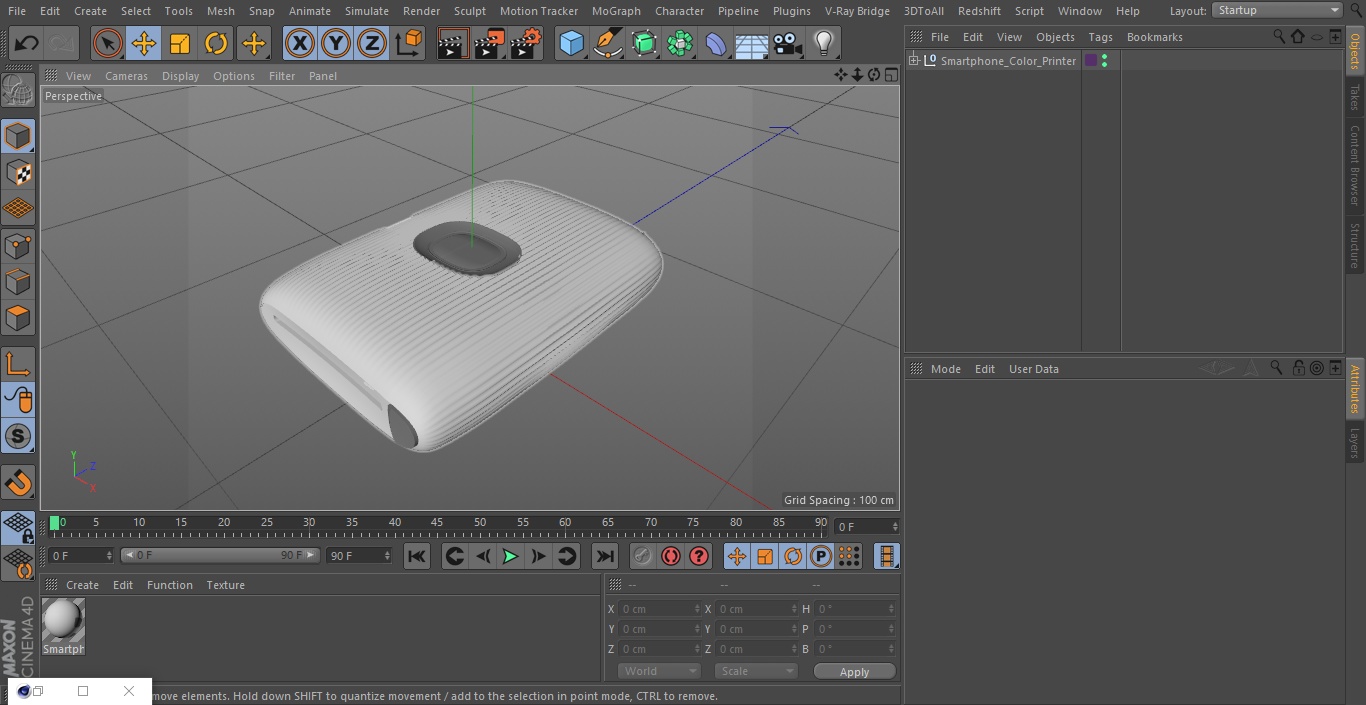
Task: Select Polygons mode icon
Action: click(x=18, y=318)
